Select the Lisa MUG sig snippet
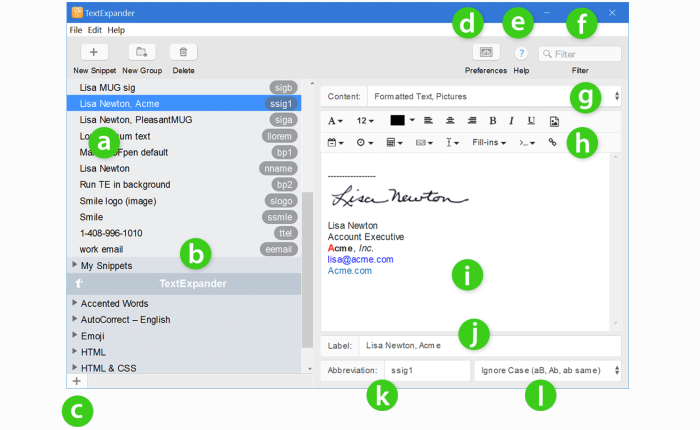700x430 pixels. [x=184, y=88]
